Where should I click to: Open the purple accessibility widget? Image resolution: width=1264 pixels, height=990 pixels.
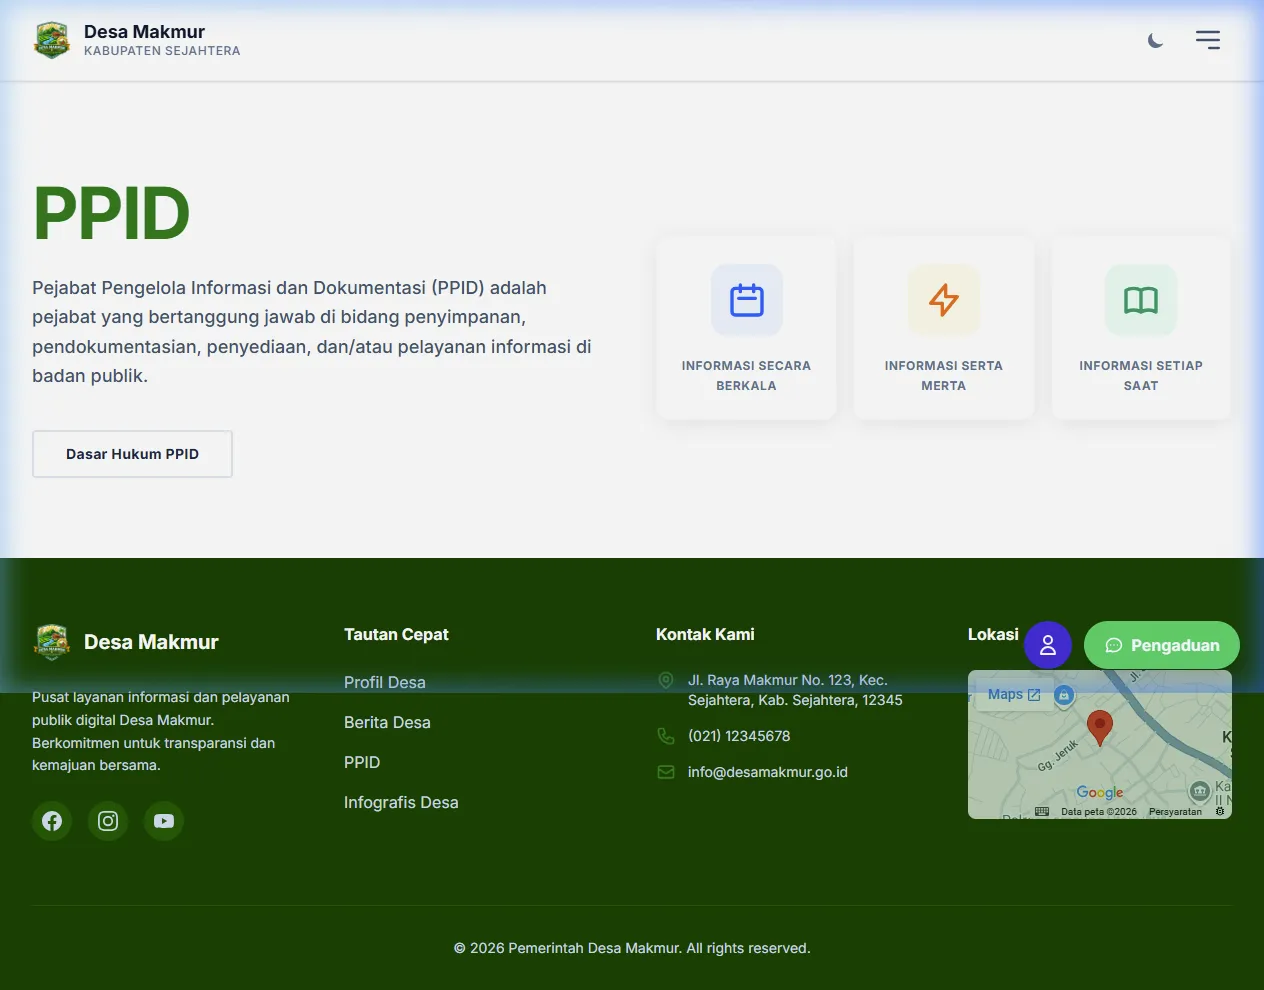[1048, 645]
